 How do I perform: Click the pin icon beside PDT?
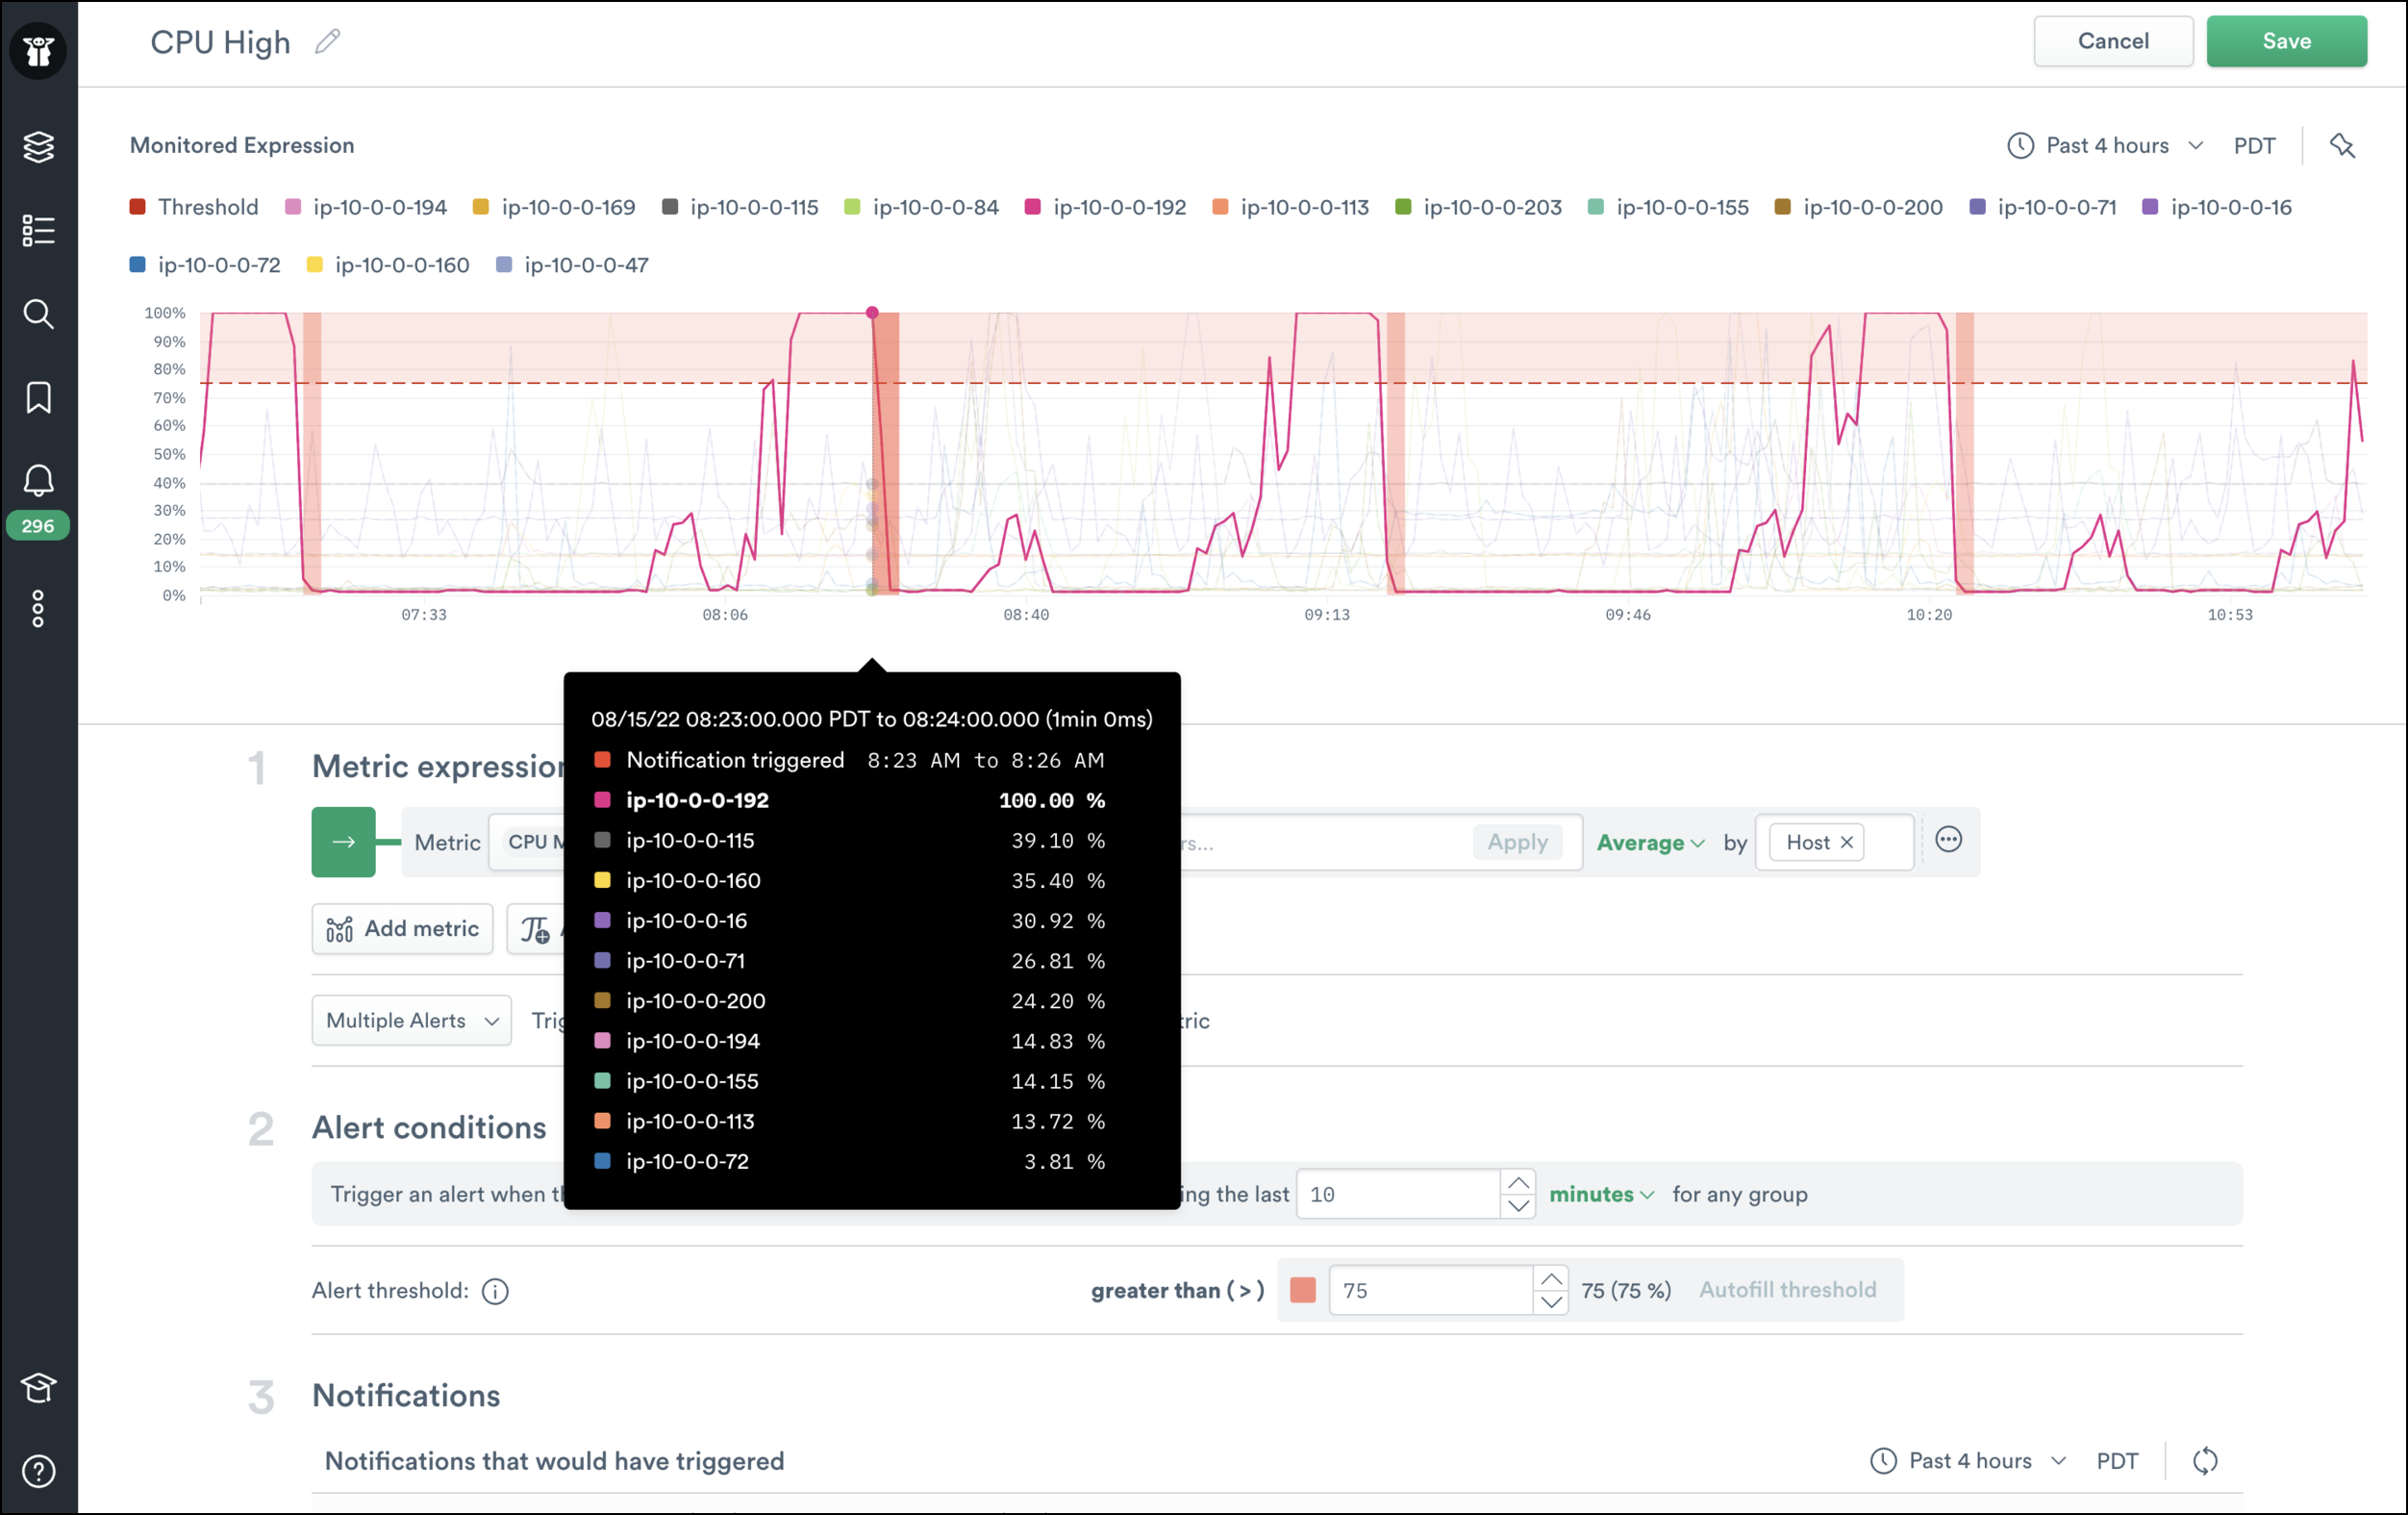pos(2342,146)
